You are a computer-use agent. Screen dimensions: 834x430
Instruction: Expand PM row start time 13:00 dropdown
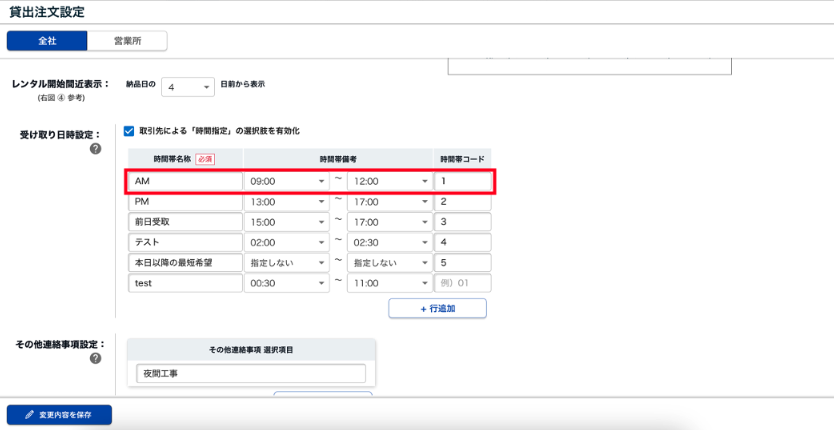point(287,202)
